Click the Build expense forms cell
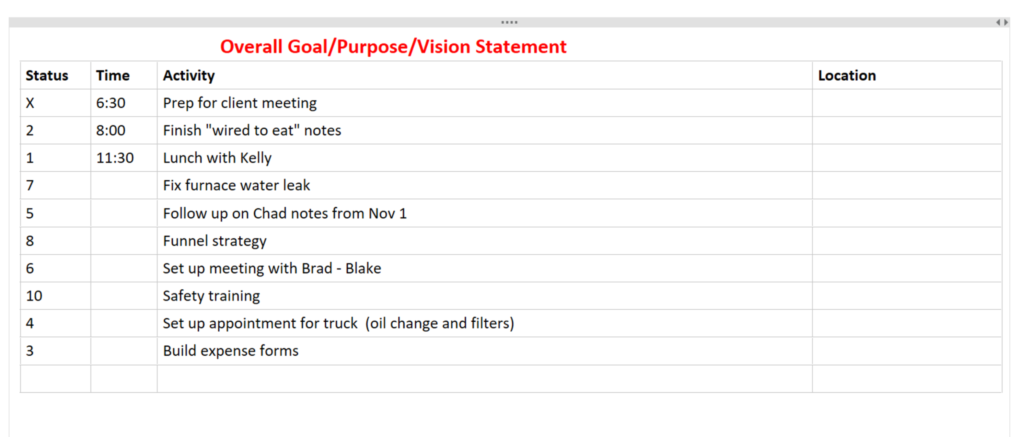 (485, 352)
